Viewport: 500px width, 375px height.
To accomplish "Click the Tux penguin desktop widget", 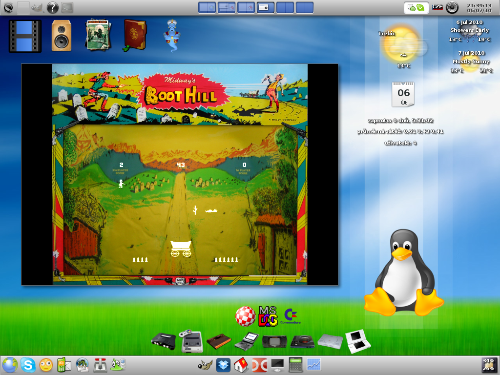I will point(404,273).
